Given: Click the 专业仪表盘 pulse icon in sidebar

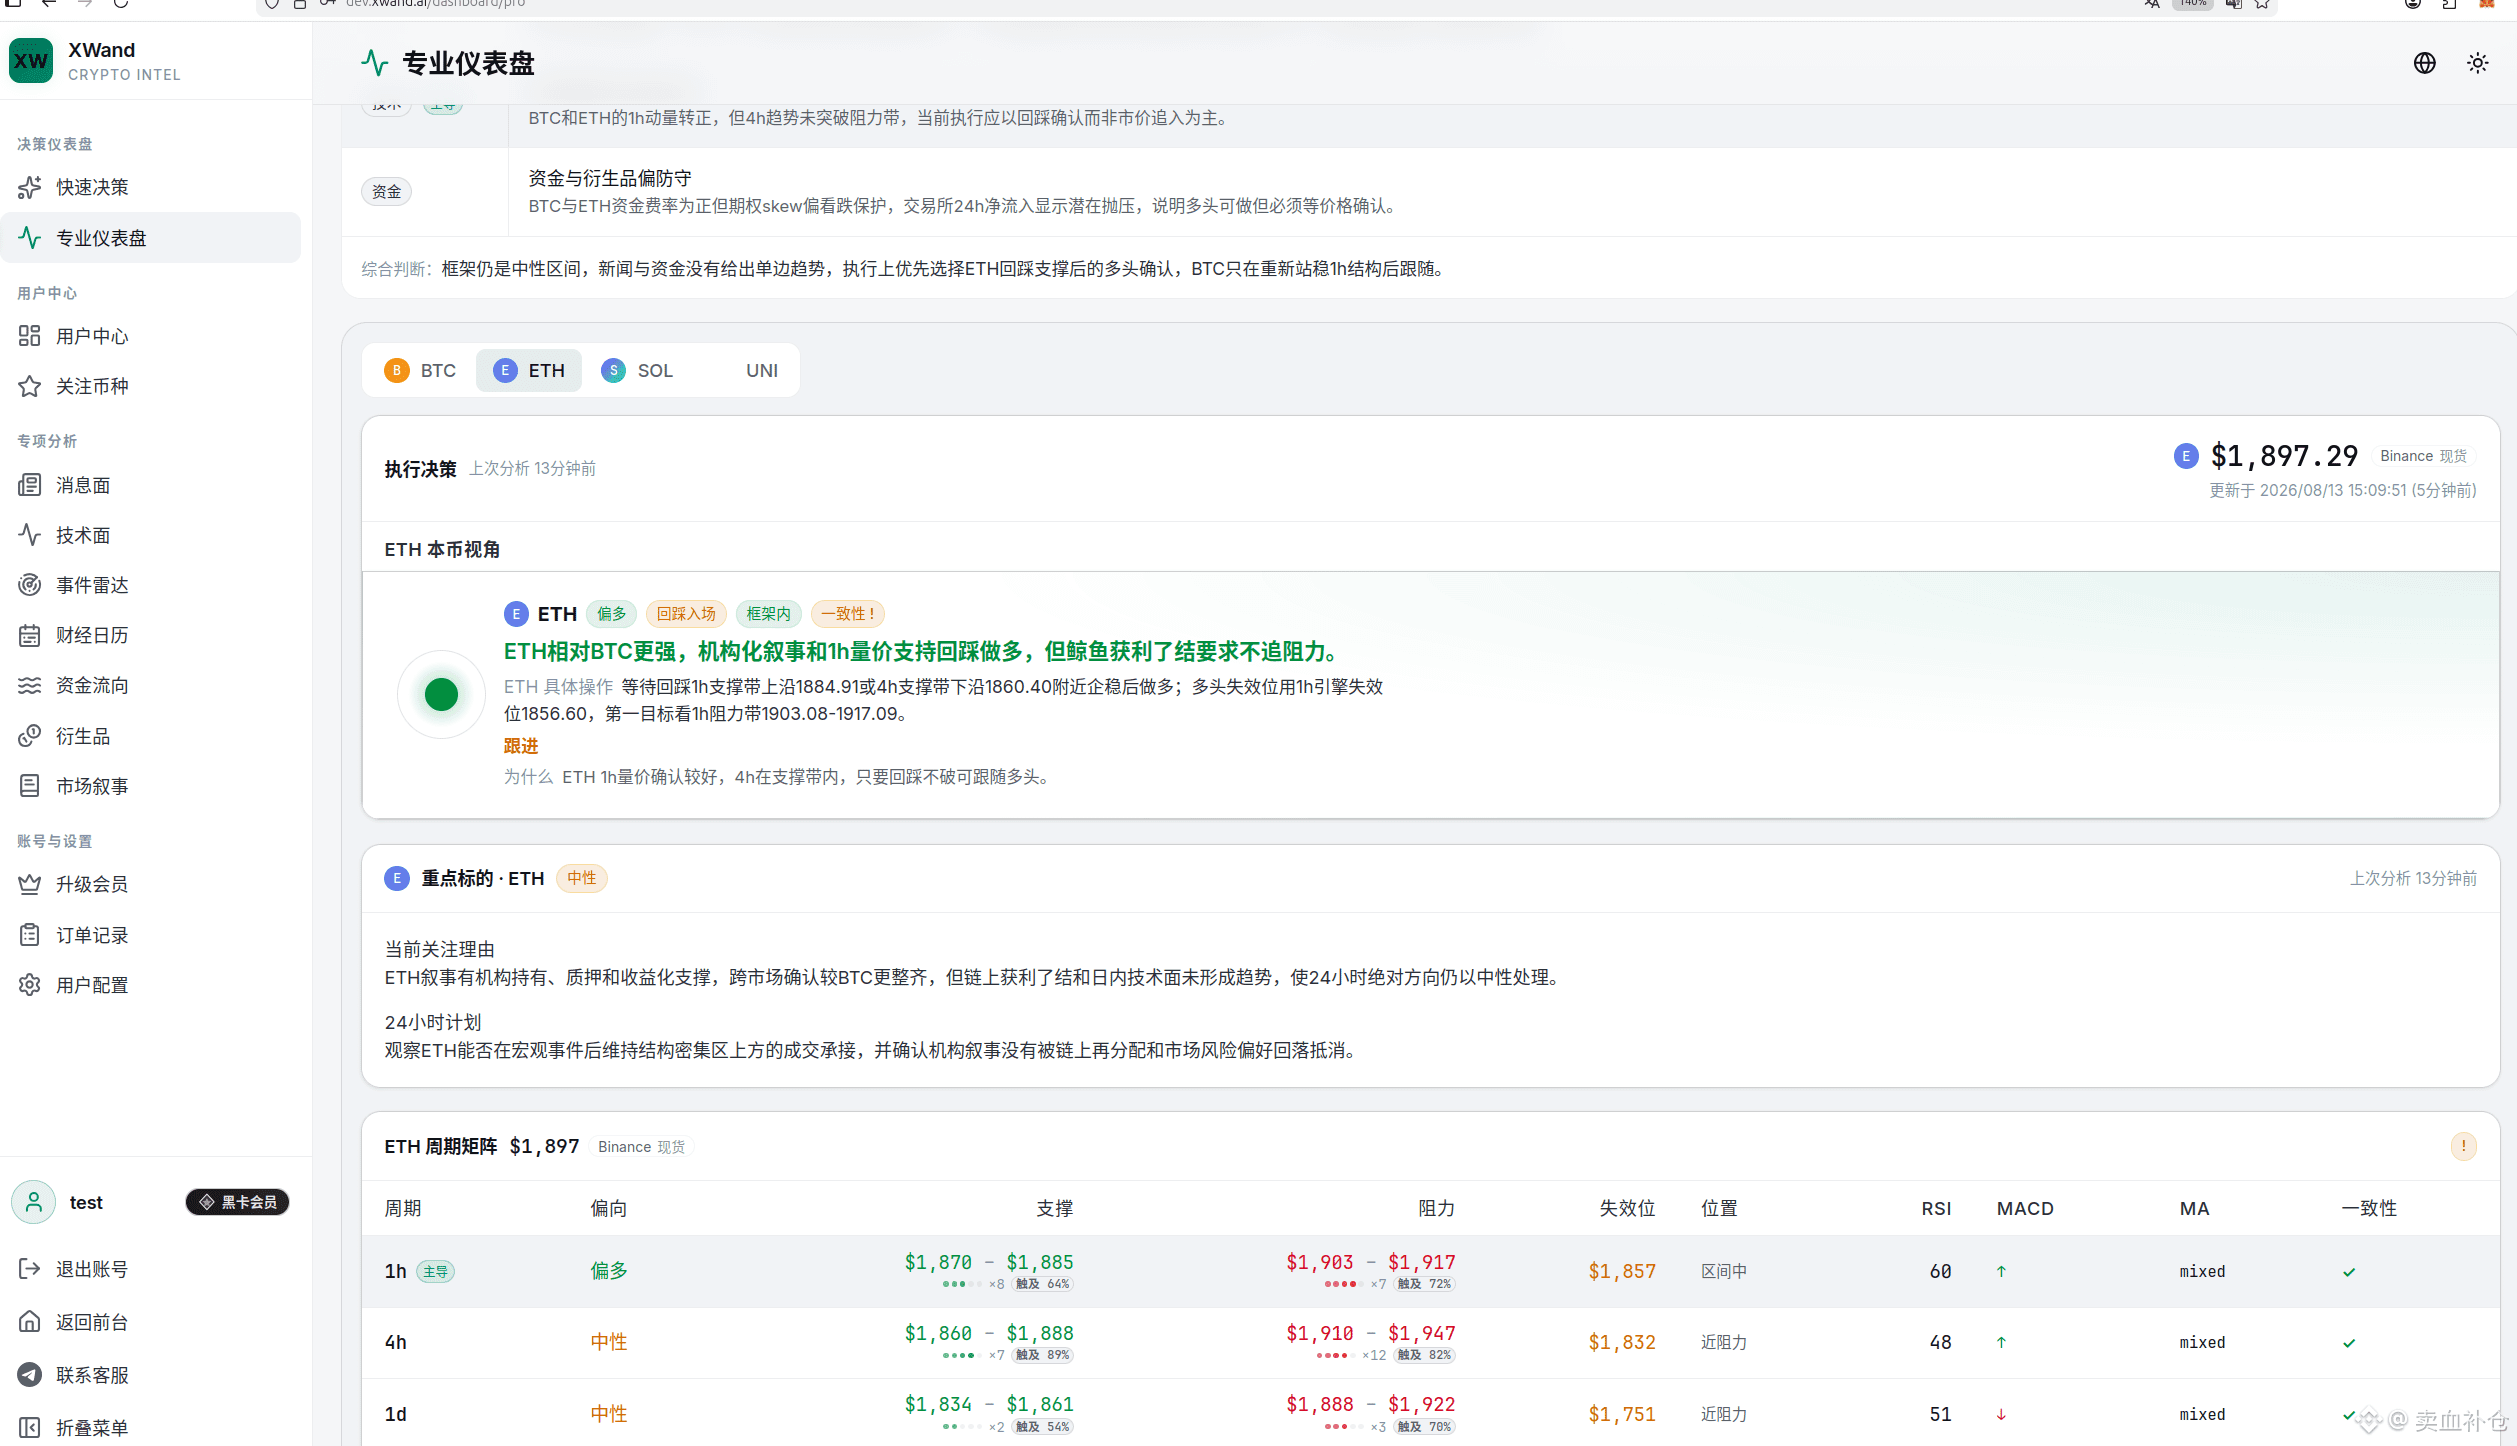Looking at the screenshot, I should click(x=30, y=238).
